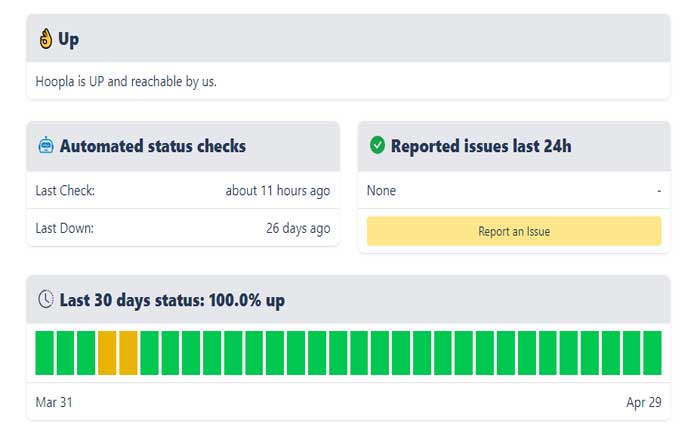Click the 'Last Check:' label
The image size is (700, 430).
(65, 191)
